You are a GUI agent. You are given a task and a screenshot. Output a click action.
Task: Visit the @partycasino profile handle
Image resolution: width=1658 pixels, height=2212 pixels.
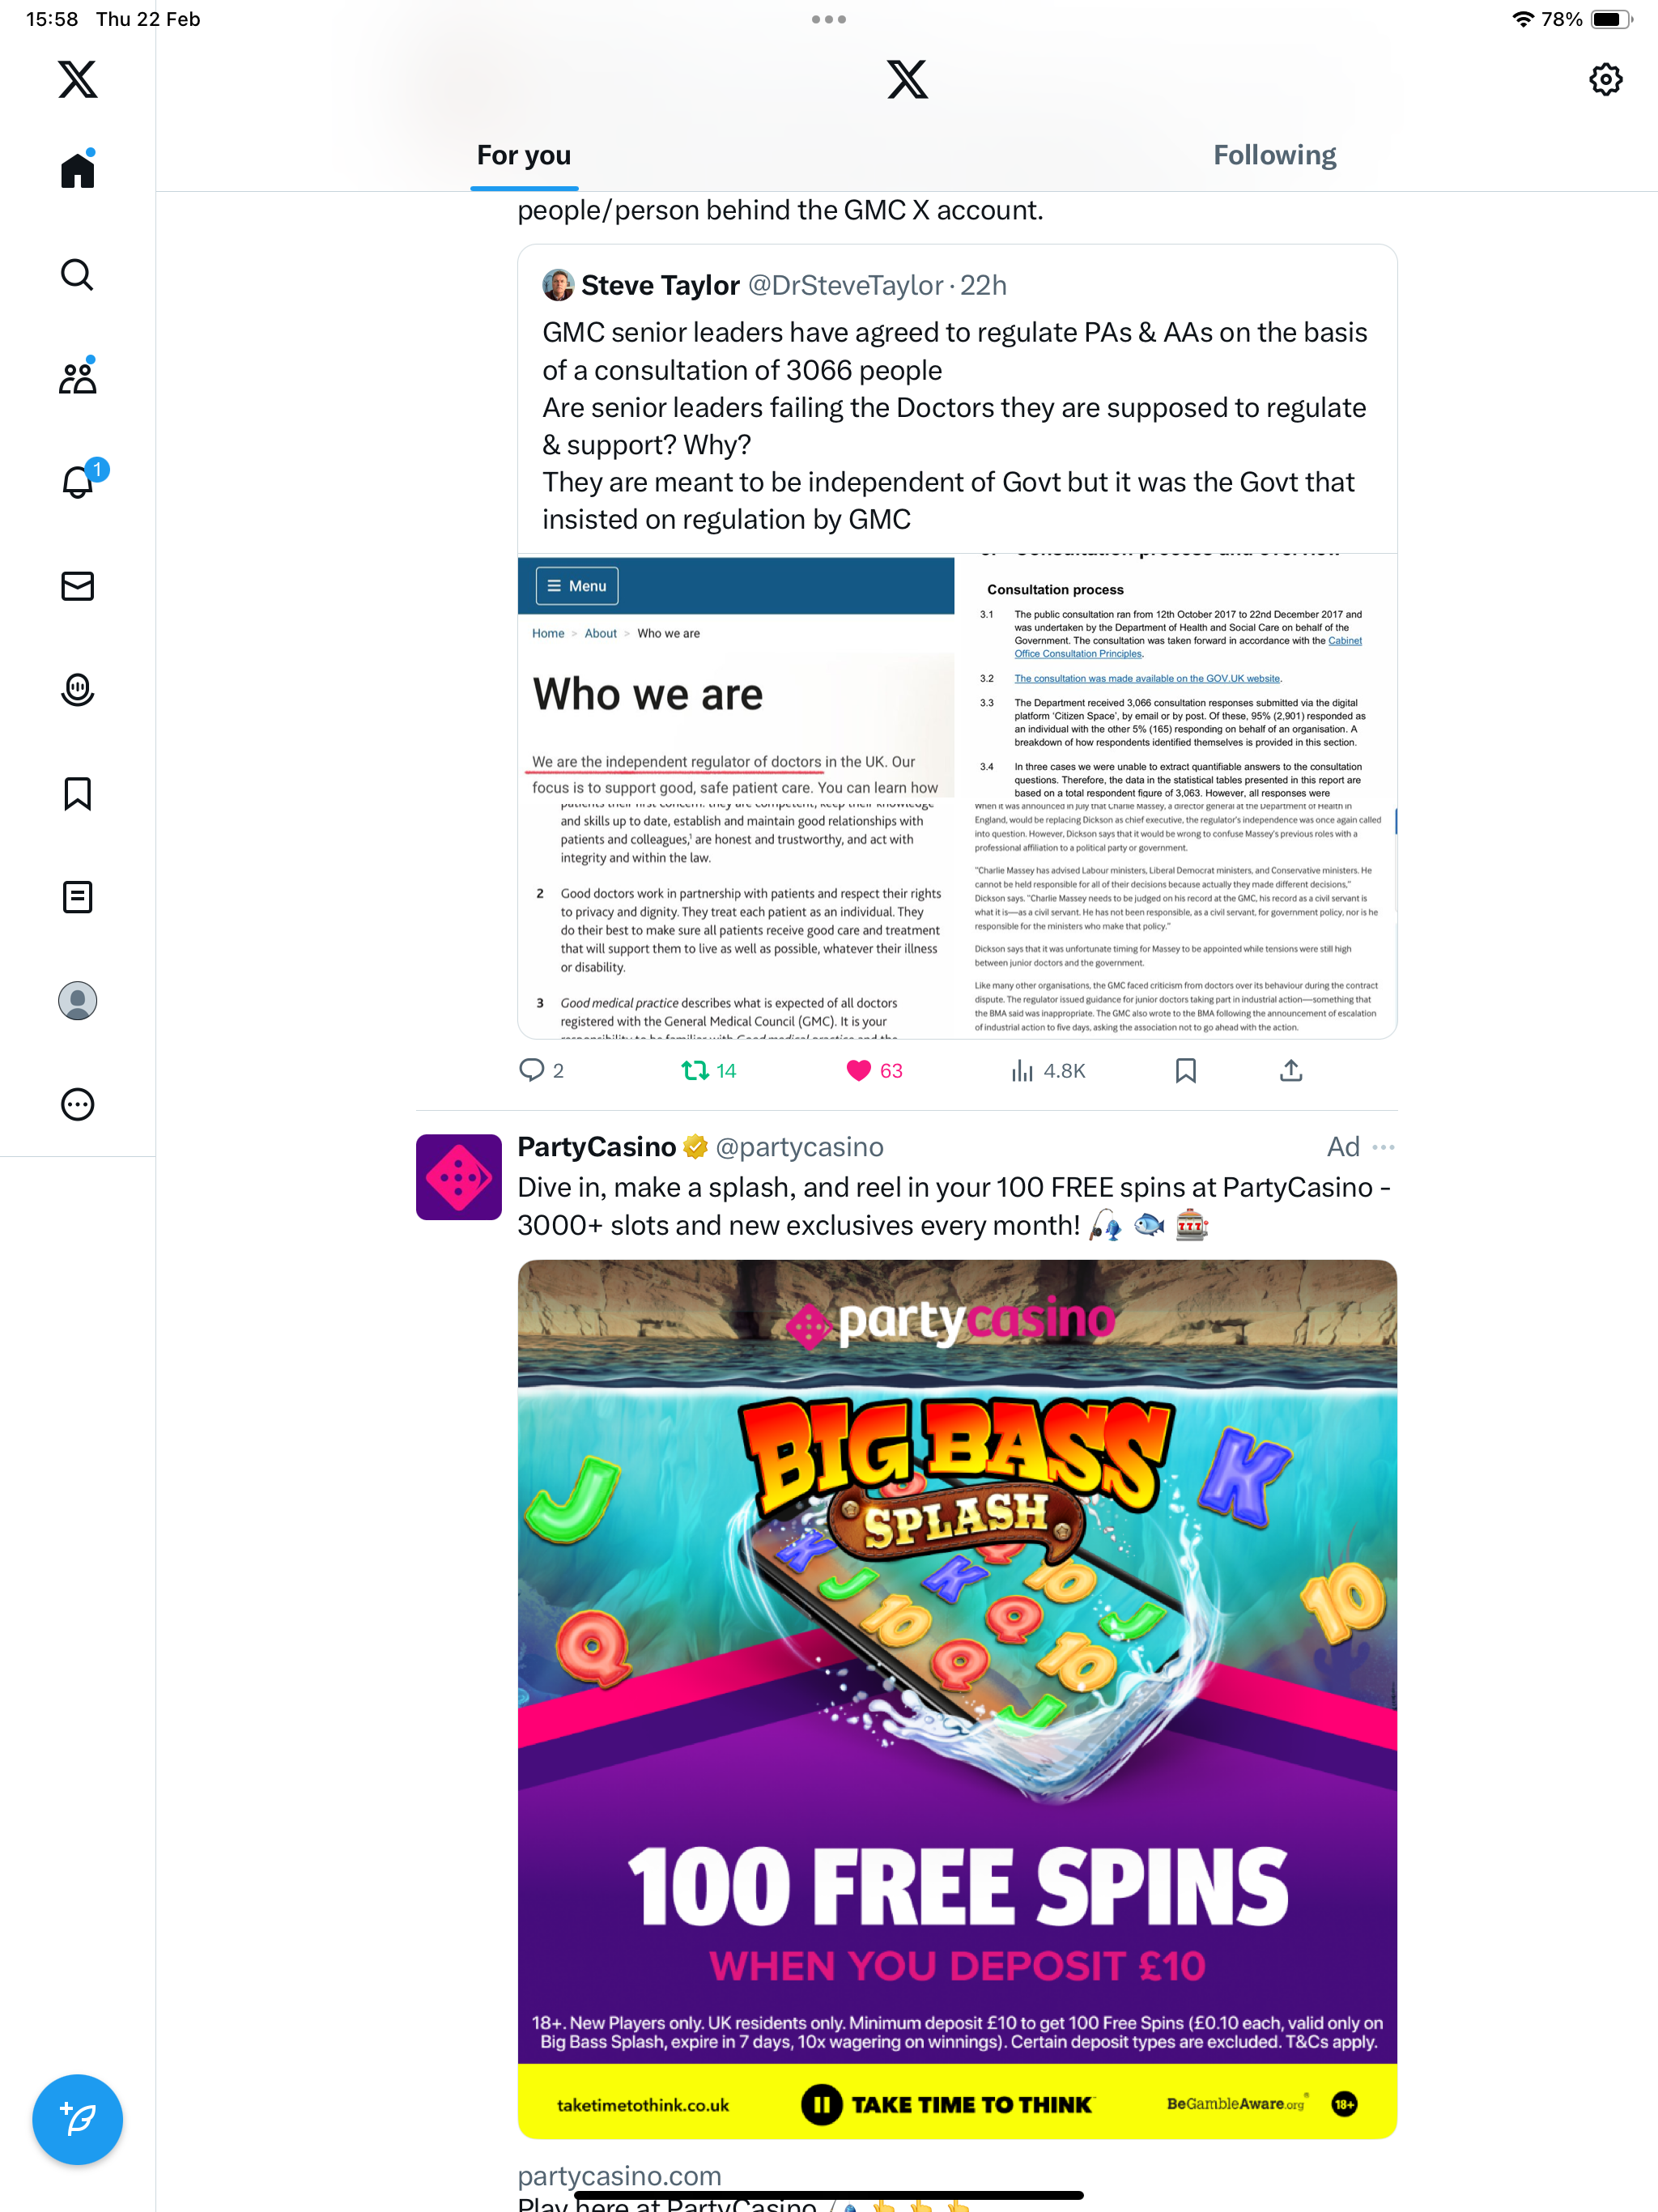799,1147
